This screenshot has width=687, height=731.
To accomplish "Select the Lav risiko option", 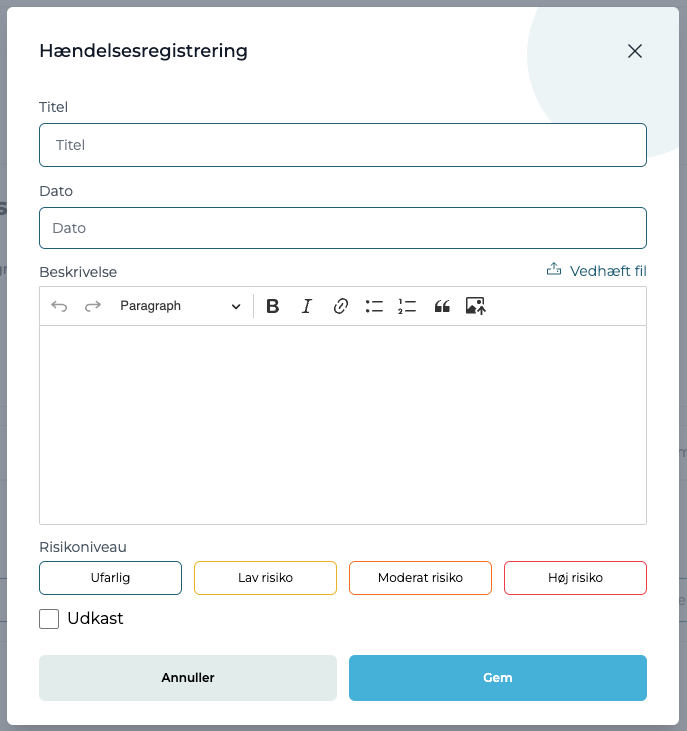I will (x=265, y=578).
